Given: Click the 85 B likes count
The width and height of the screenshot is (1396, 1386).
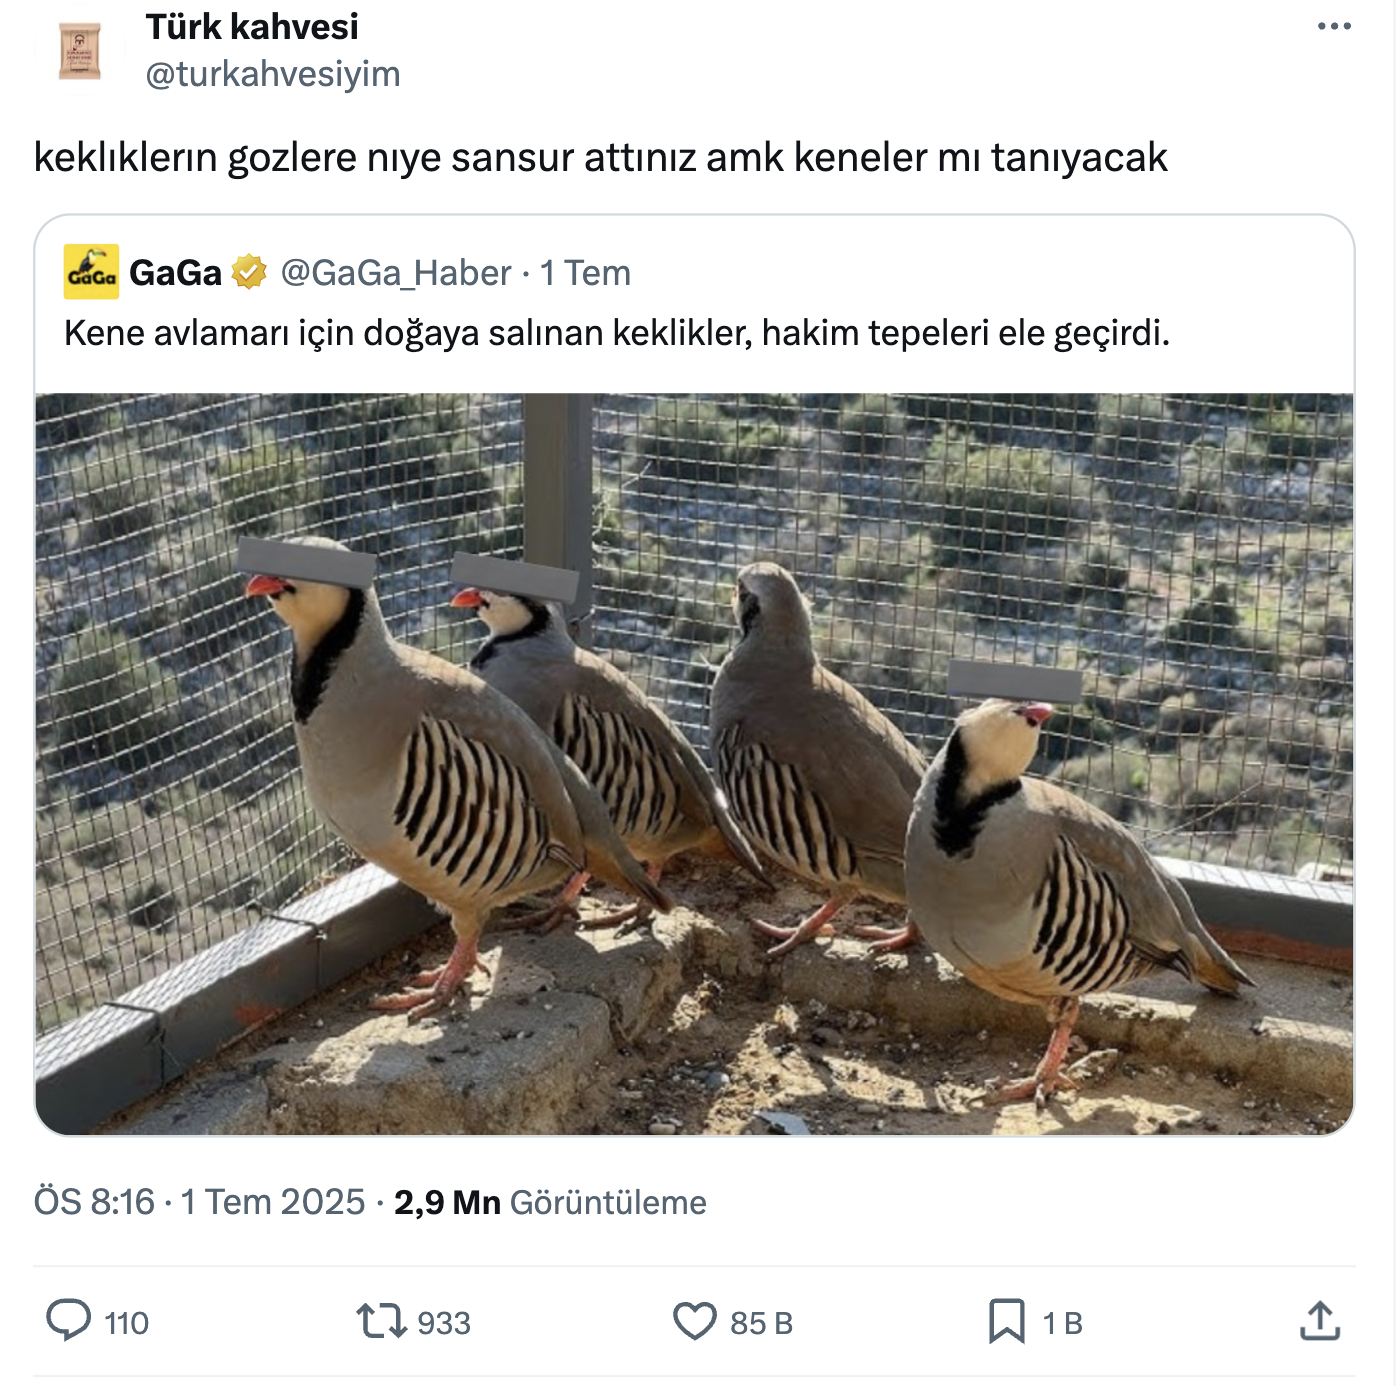Looking at the screenshot, I should click(761, 1323).
